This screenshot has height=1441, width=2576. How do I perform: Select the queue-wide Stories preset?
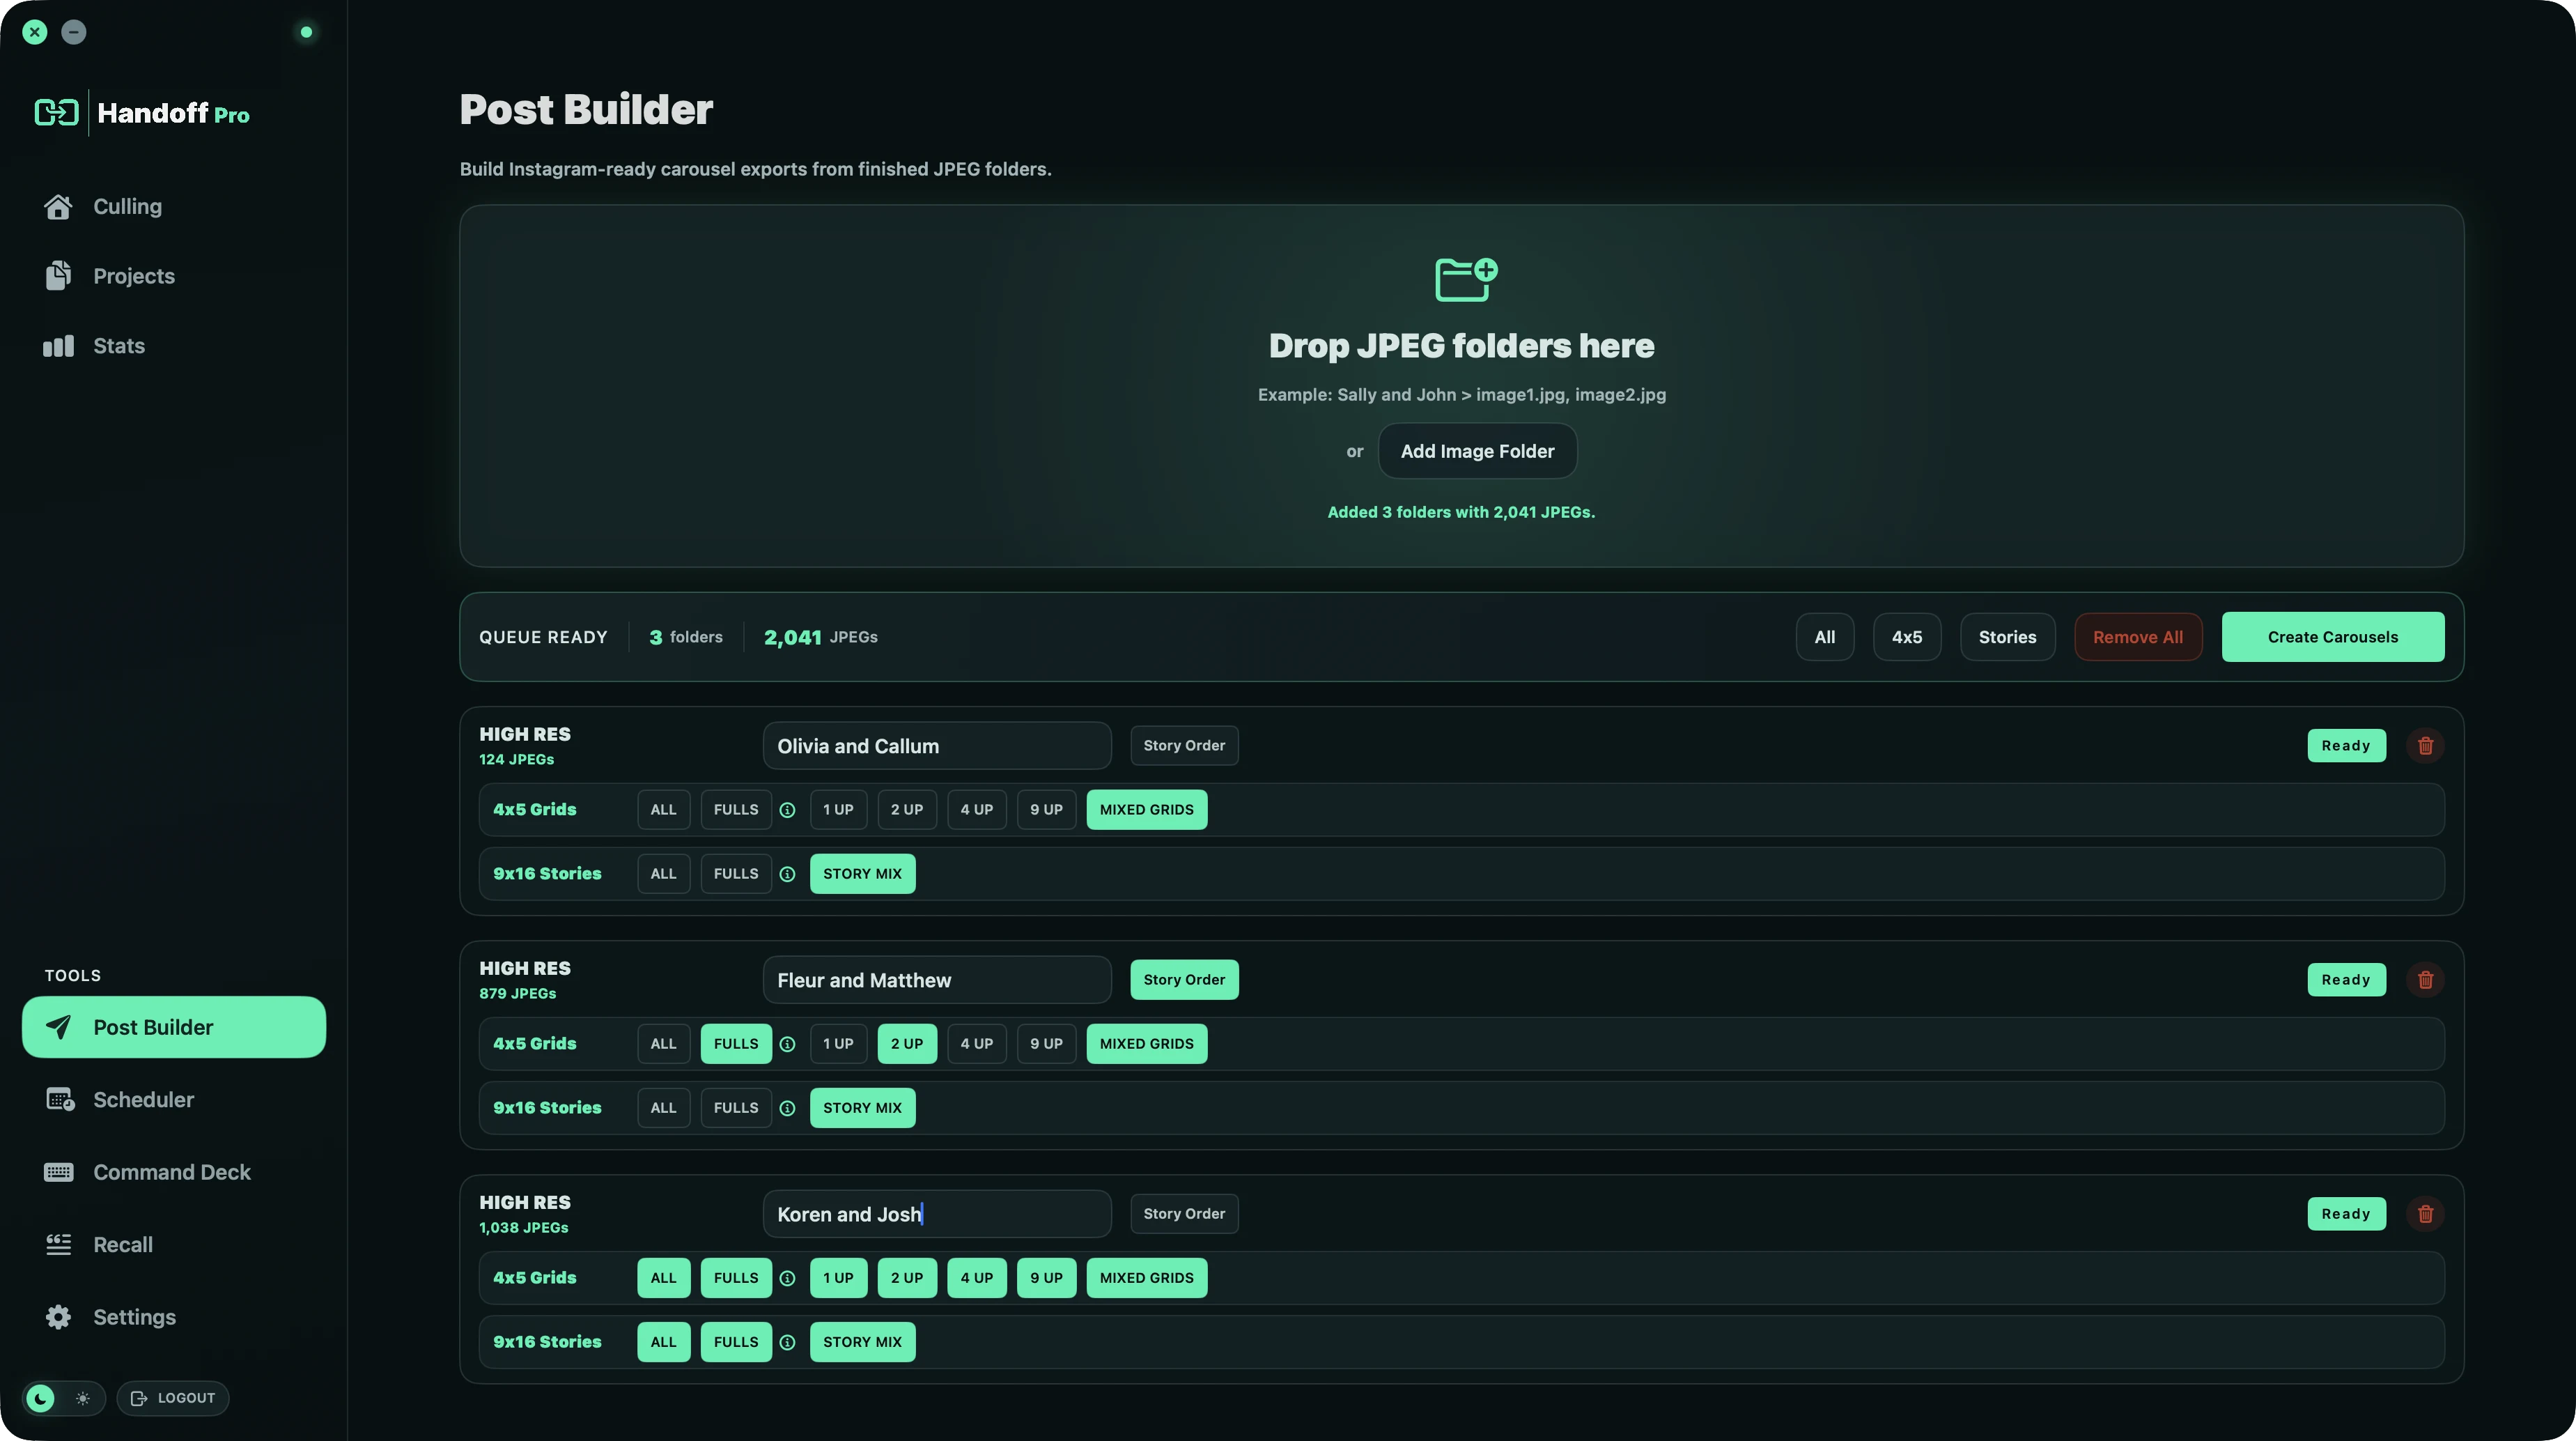click(2007, 637)
